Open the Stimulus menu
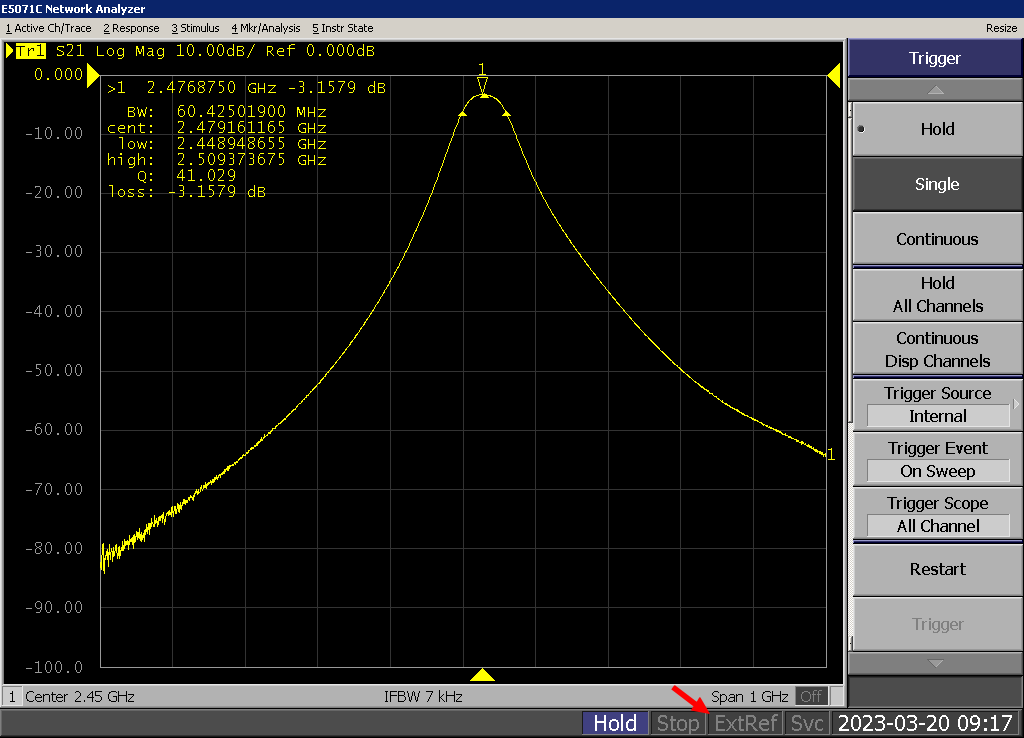 tap(195, 28)
